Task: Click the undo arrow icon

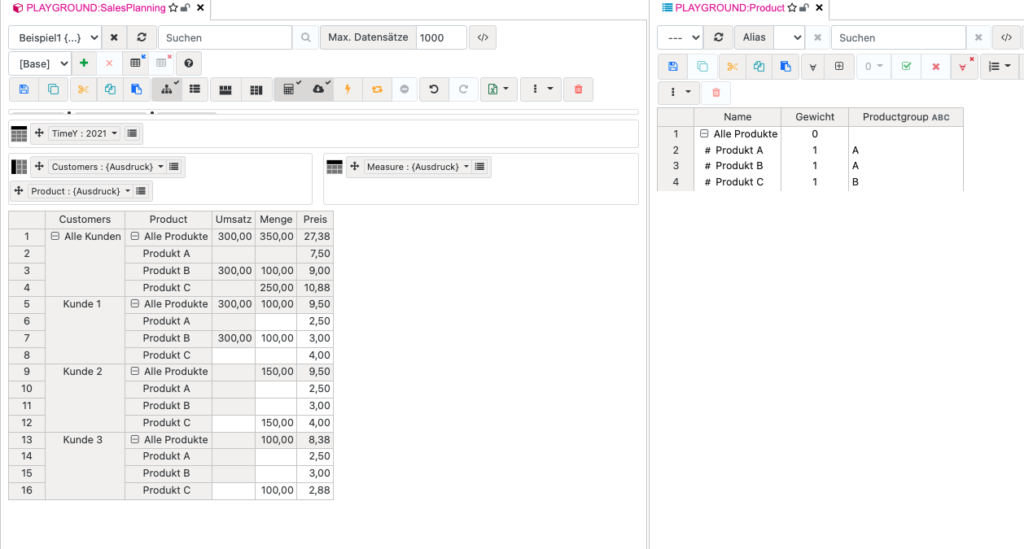Action: click(433, 89)
